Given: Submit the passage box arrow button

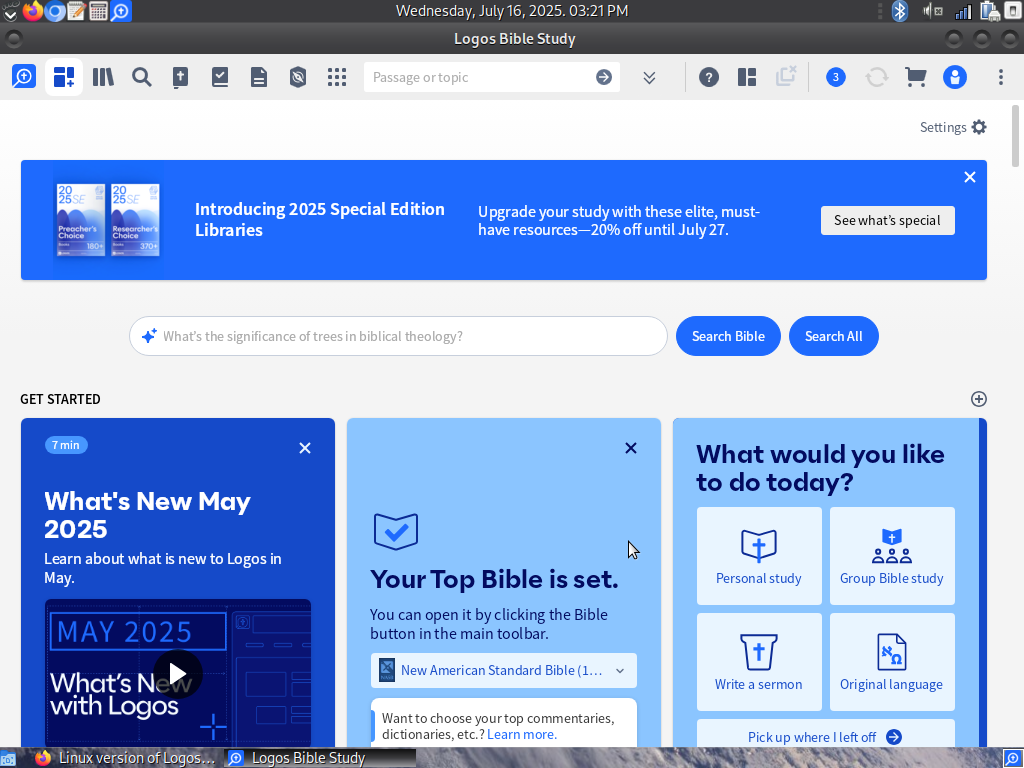Looking at the screenshot, I should click(x=604, y=77).
